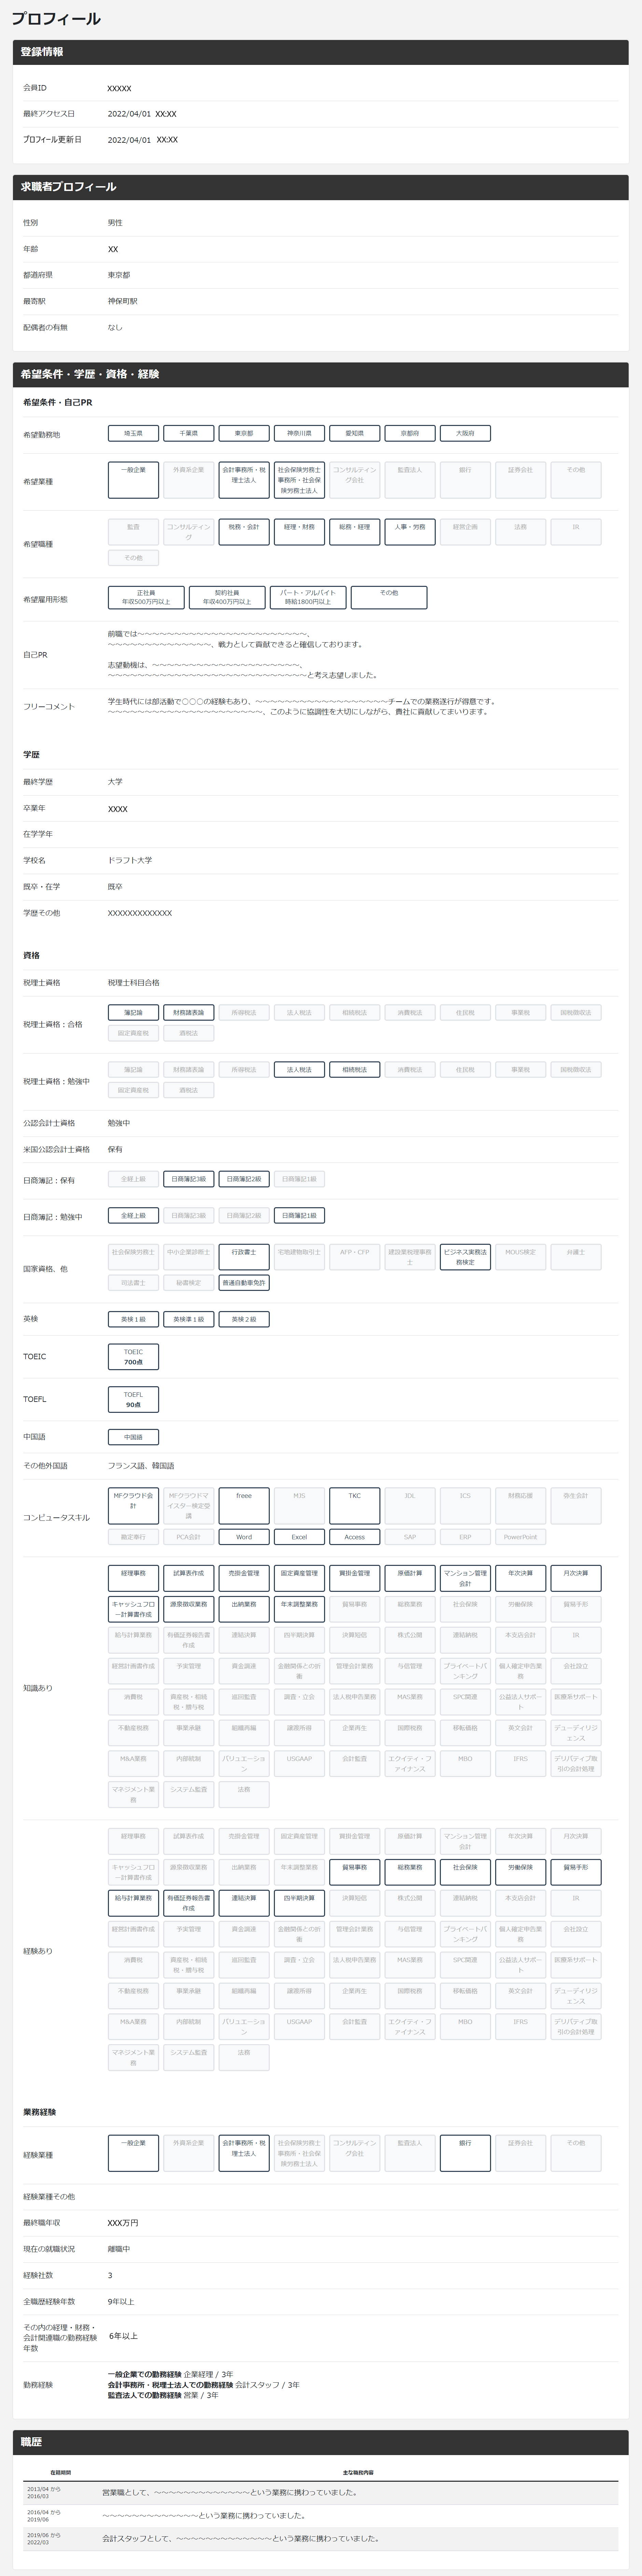Click the TOEIC 700点 score tag
Screen dimensions: 642x2576
pyautogui.click(x=133, y=1357)
